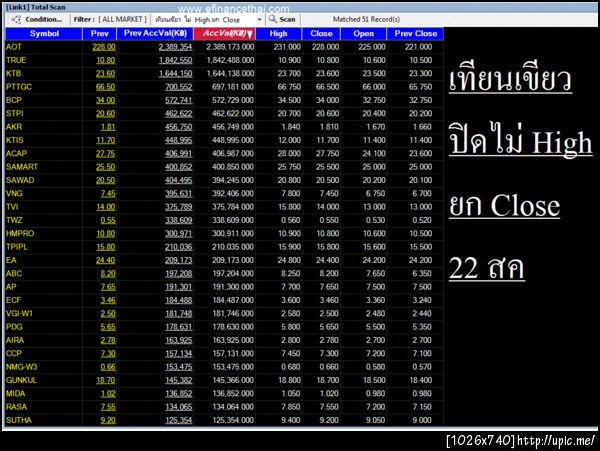
Task: Select the SAWAD symbol
Action: [x=20, y=180]
